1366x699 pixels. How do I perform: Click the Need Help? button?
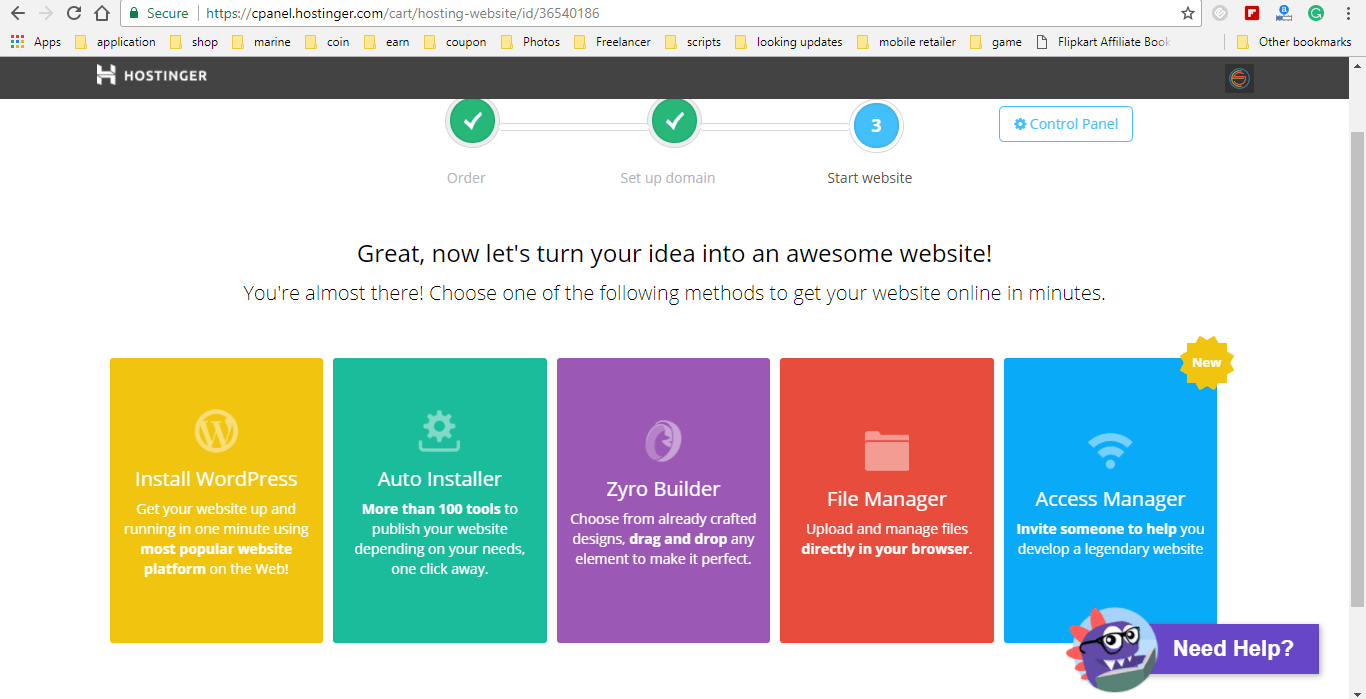pyautogui.click(x=1233, y=648)
